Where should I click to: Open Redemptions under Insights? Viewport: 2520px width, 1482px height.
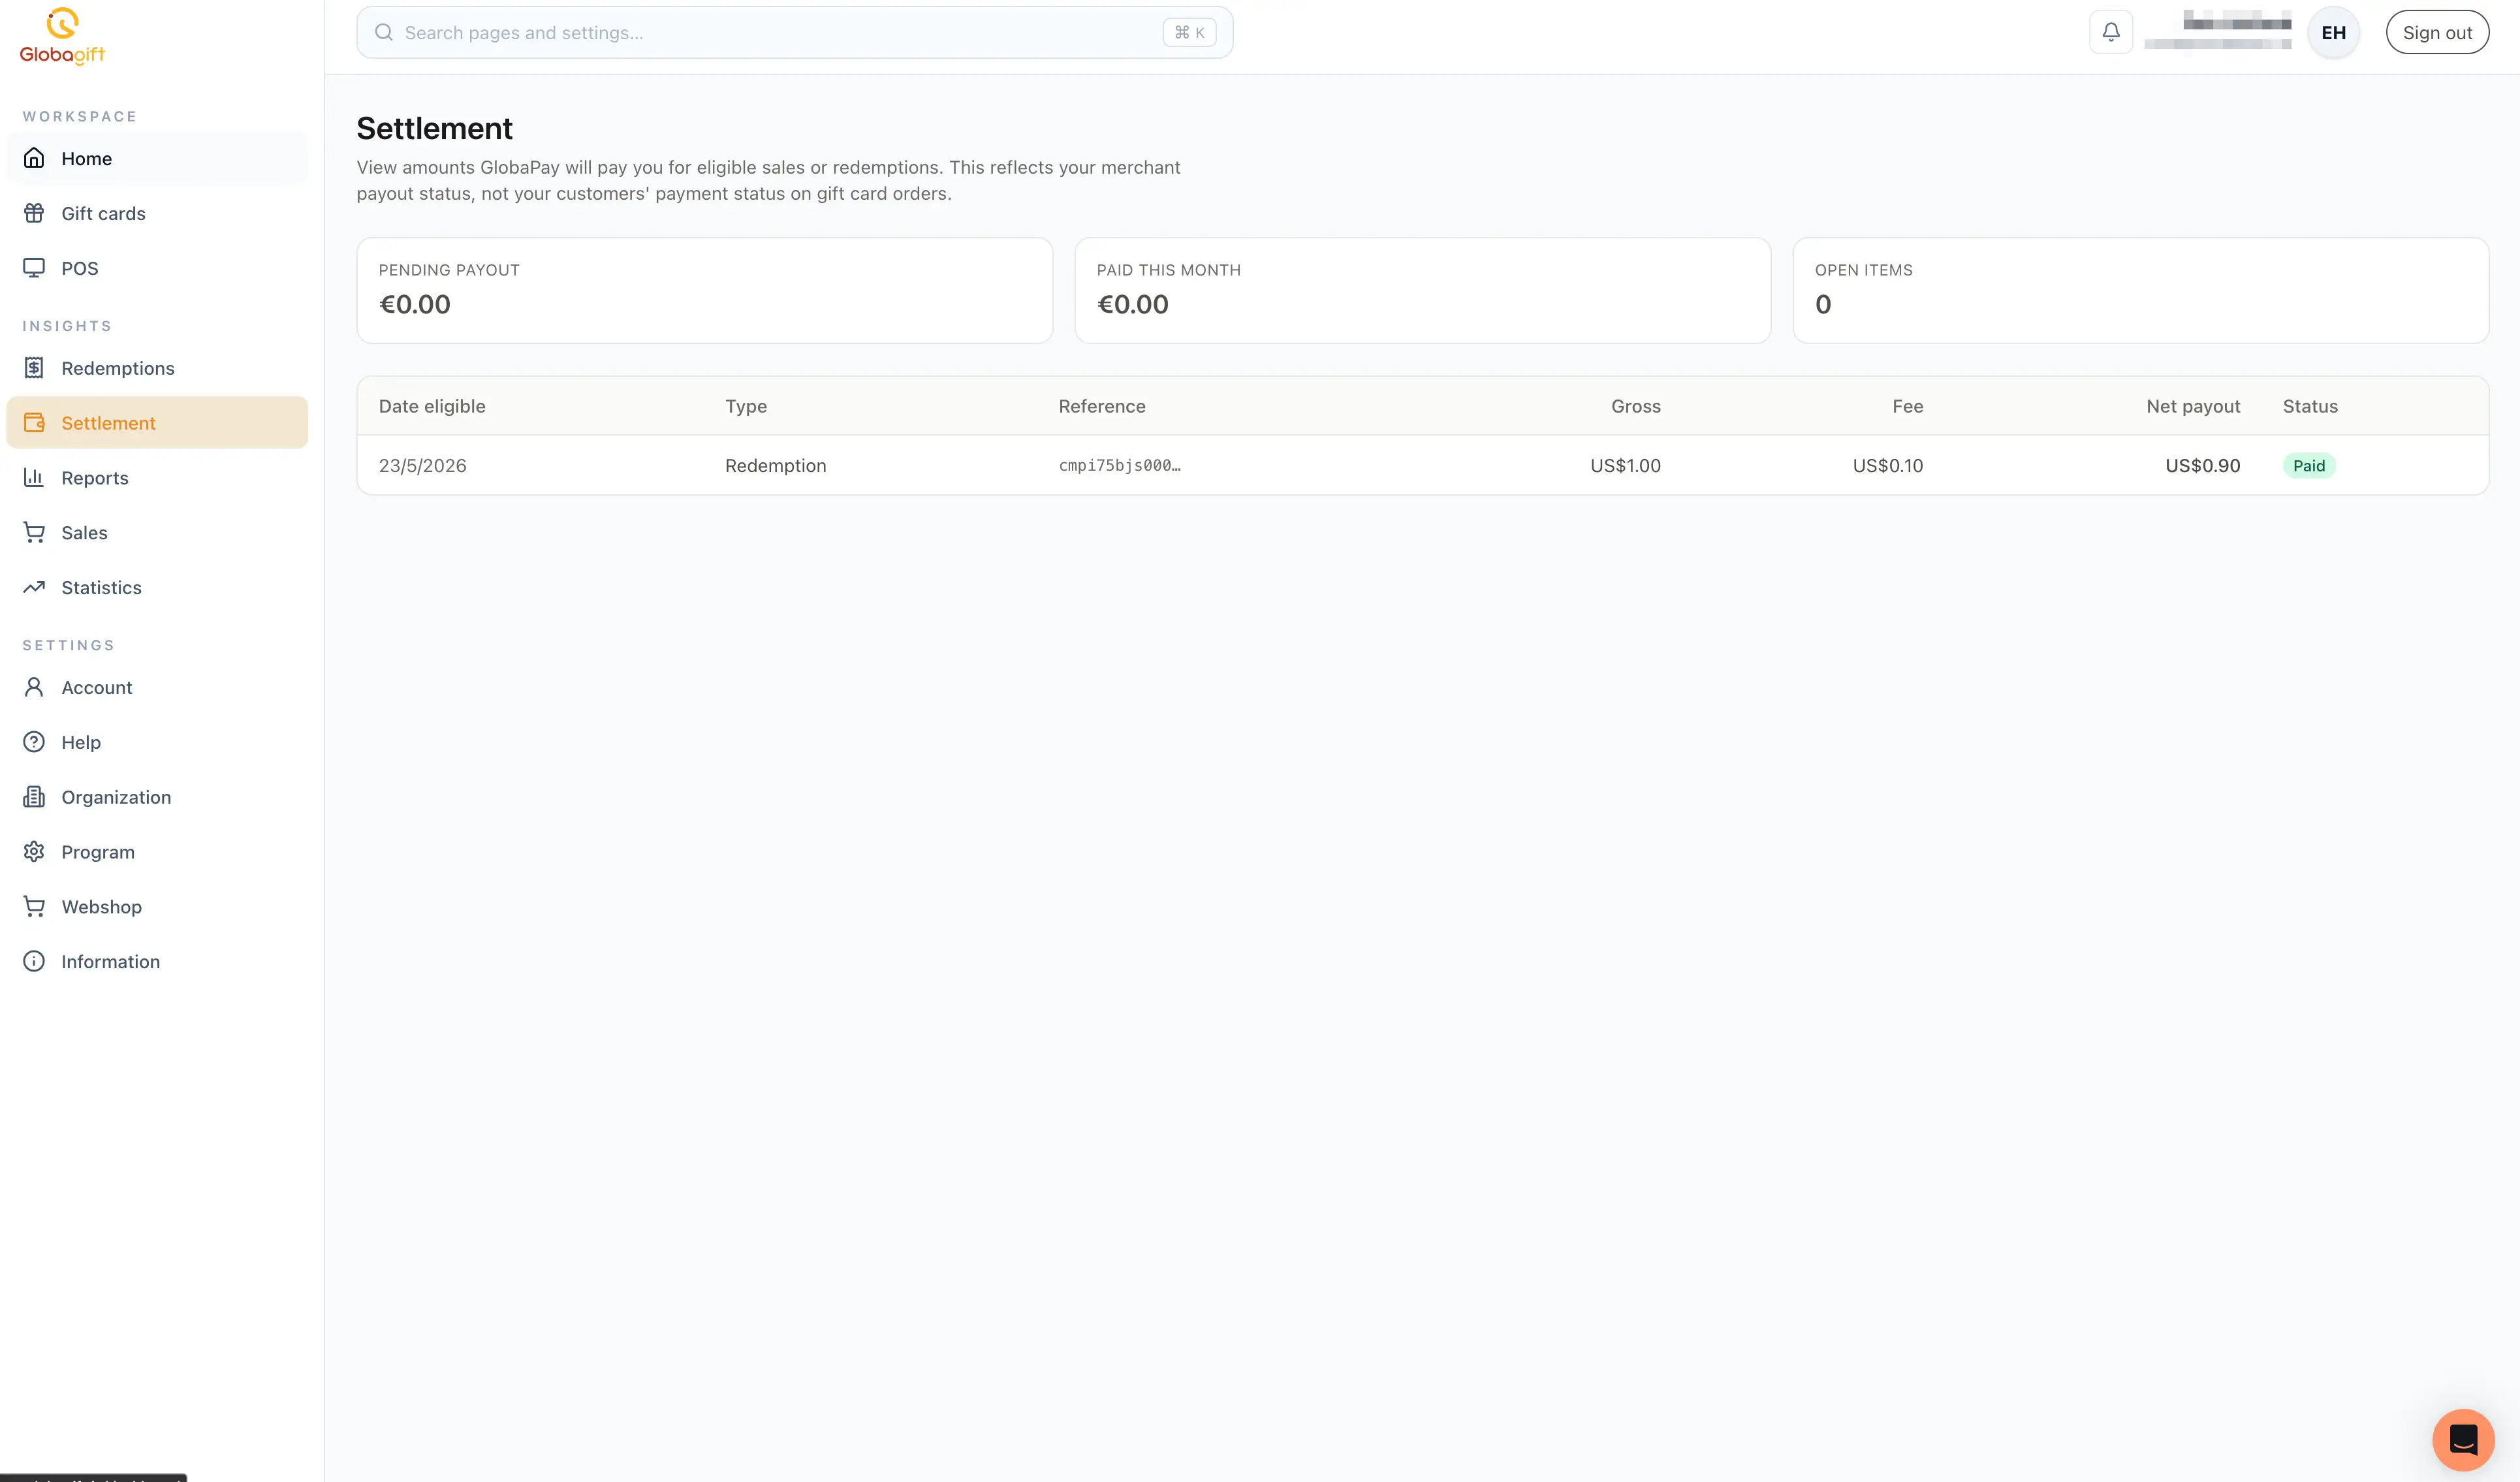coord(157,368)
